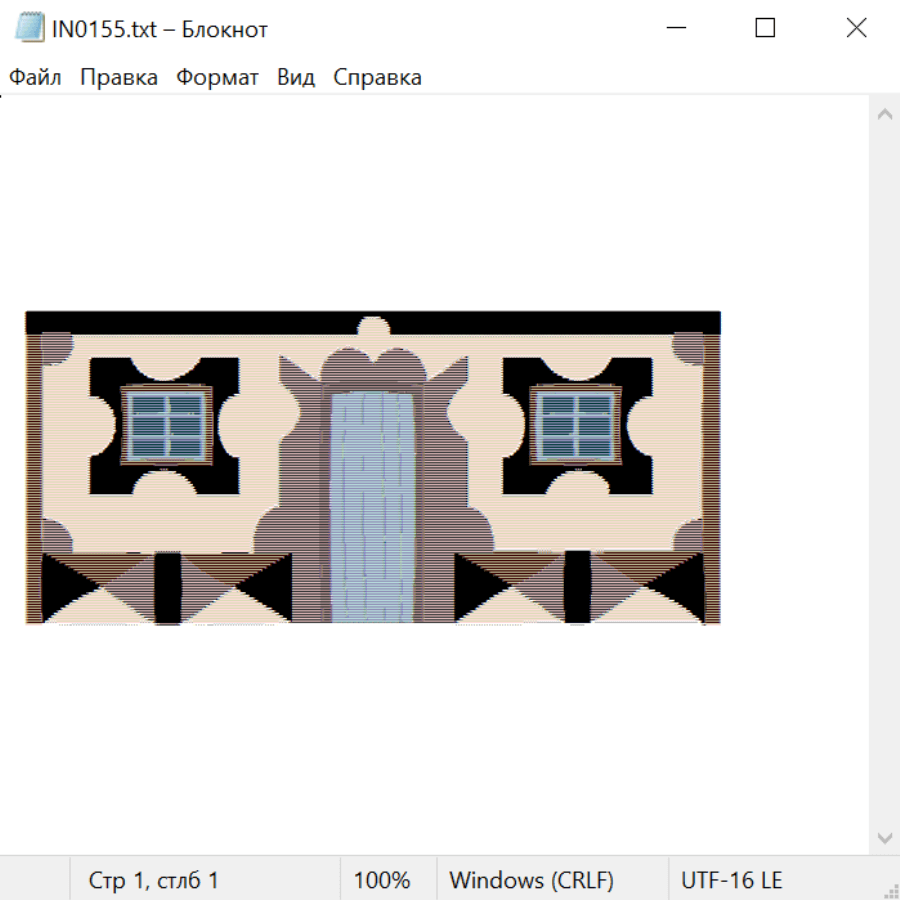Minimize the Блокнот window

(x=675, y=29)
